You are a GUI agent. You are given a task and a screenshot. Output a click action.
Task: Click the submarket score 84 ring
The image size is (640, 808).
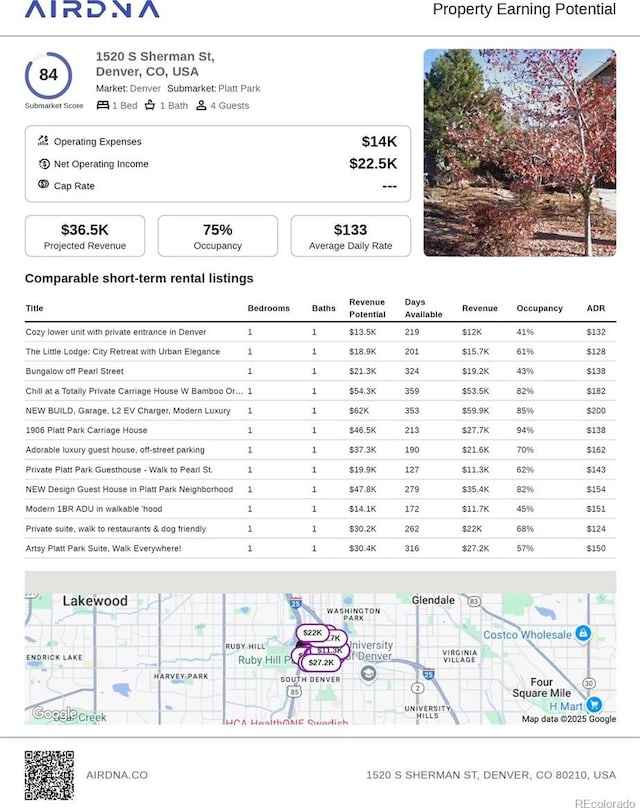(48, 75)
